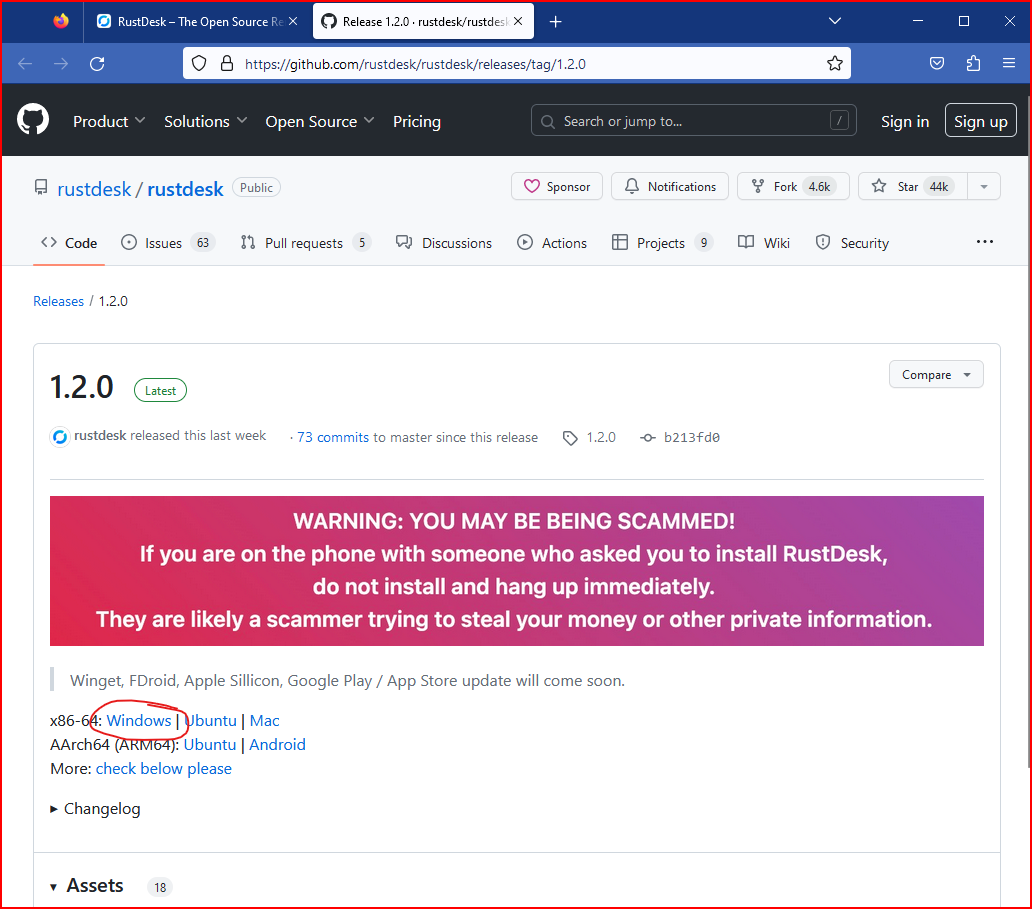1032x909 pixels.
Task: Click the commit icon beside b213fd0
Action: [648, 438]
